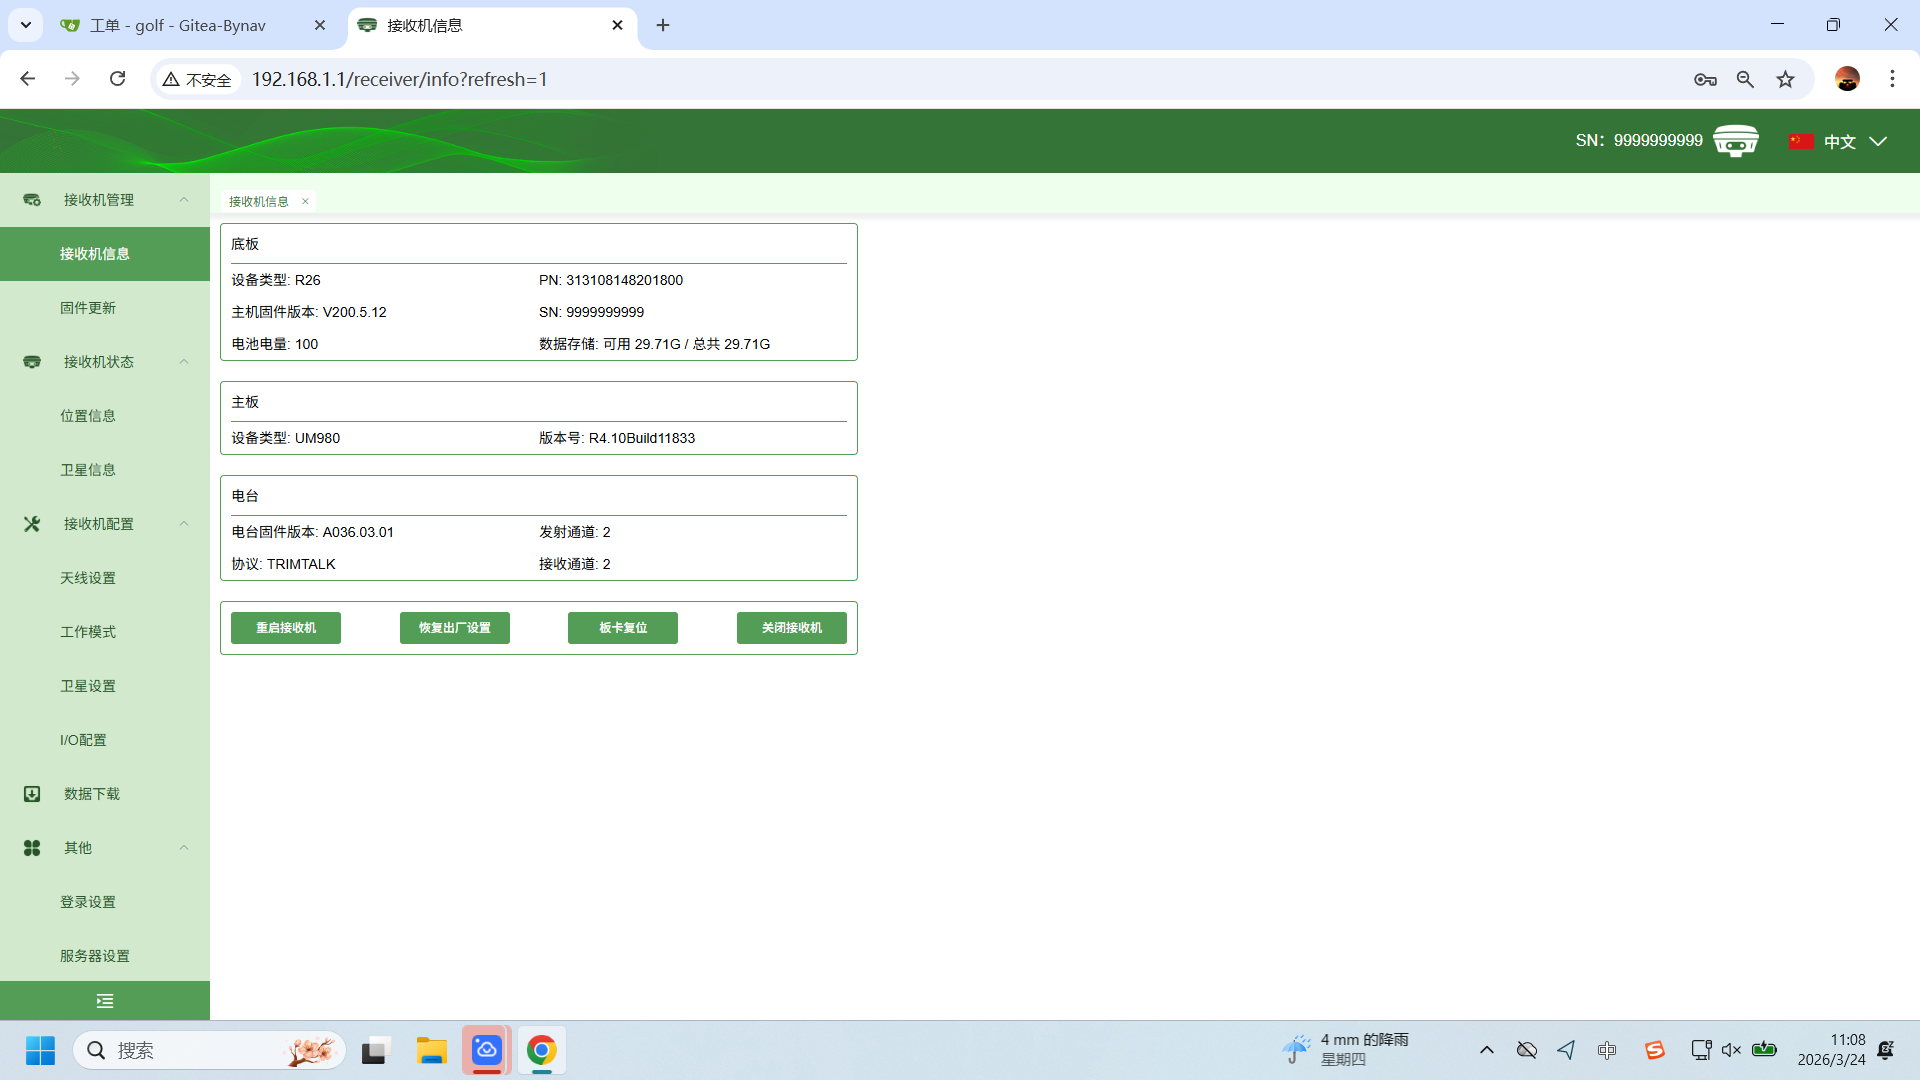The height and width of the screenshot is (1080, 1920).
Task: Click the 其他 four-dots icon
Action: coord(32,848)
